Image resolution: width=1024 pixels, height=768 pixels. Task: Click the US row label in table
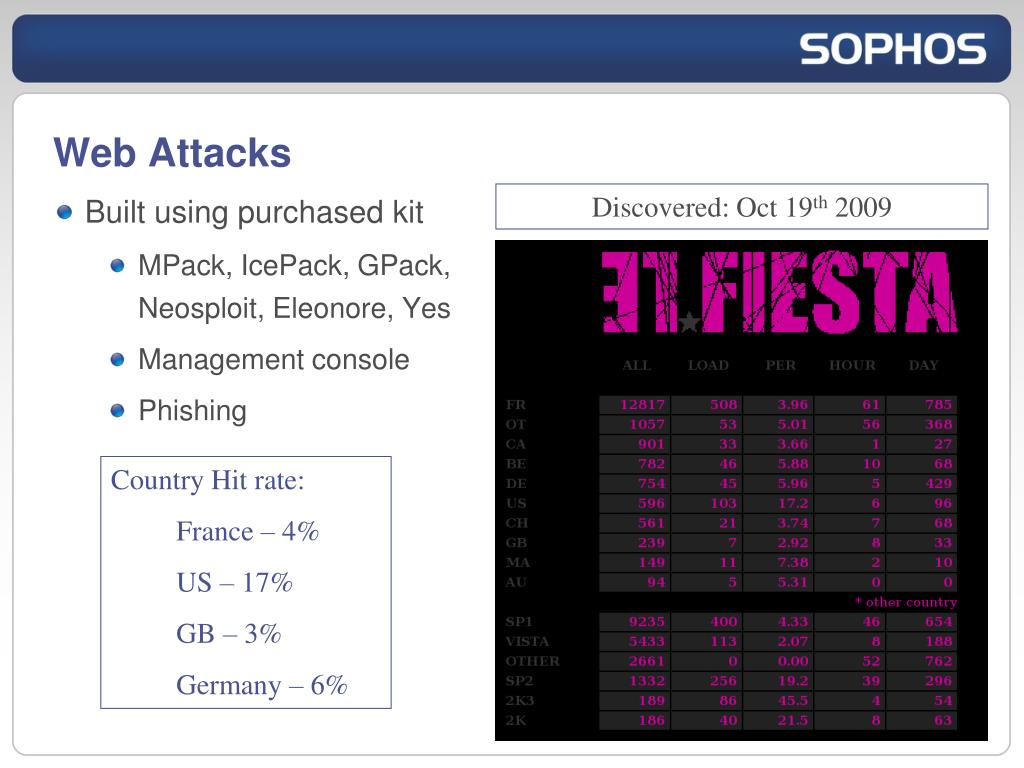coord(516,504)
